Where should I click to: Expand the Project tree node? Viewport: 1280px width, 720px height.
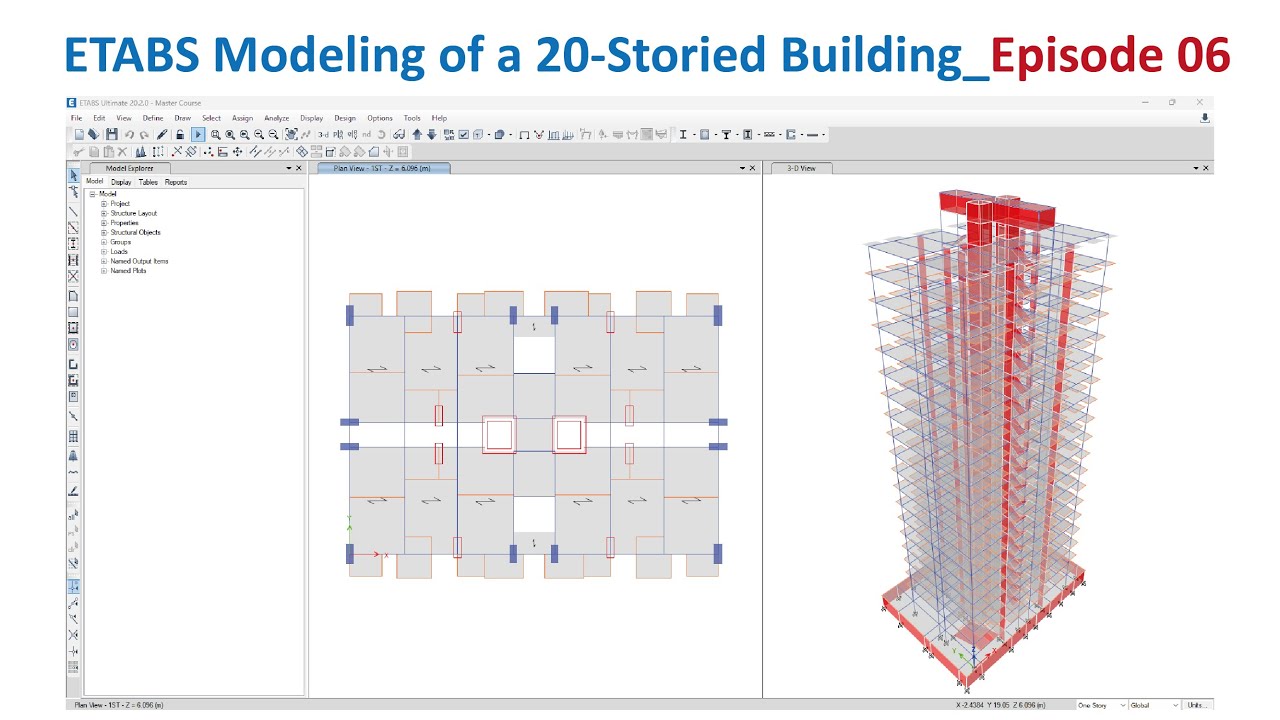coord(104,204)
